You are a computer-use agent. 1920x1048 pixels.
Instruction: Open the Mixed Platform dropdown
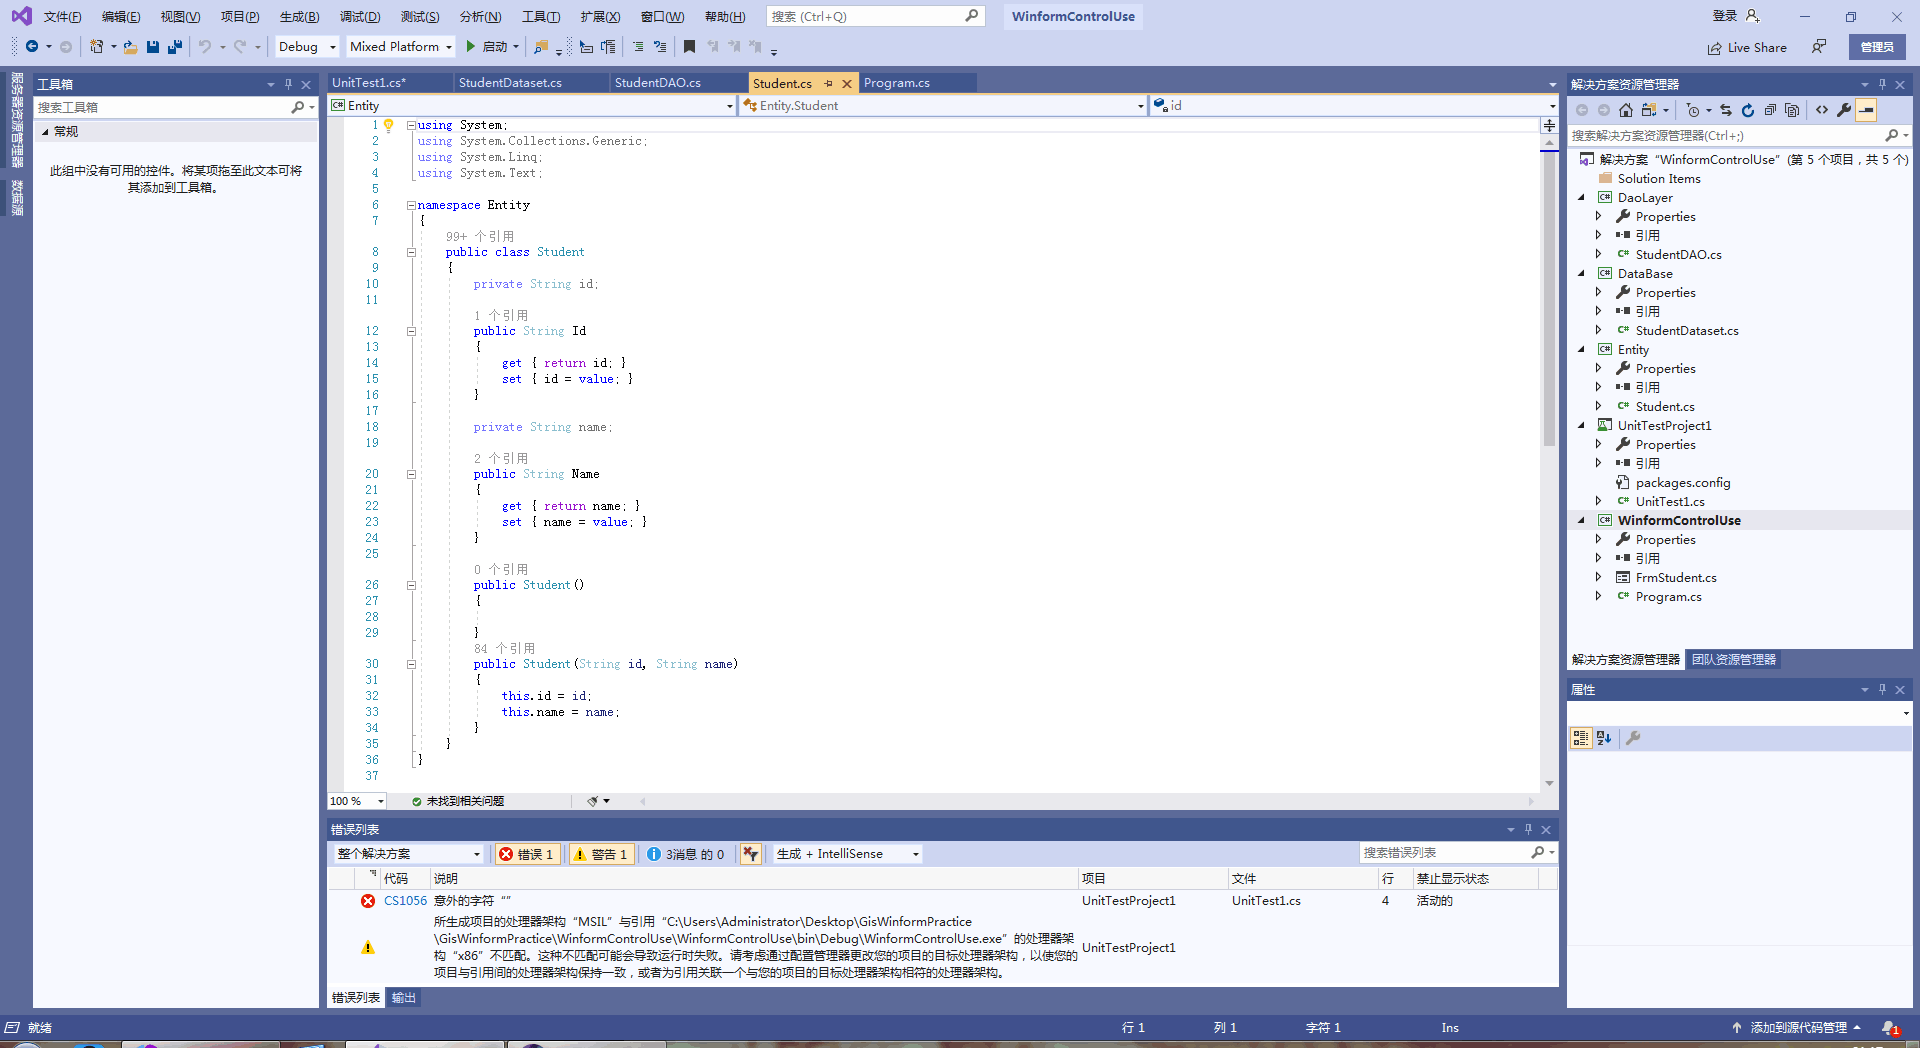401,46
